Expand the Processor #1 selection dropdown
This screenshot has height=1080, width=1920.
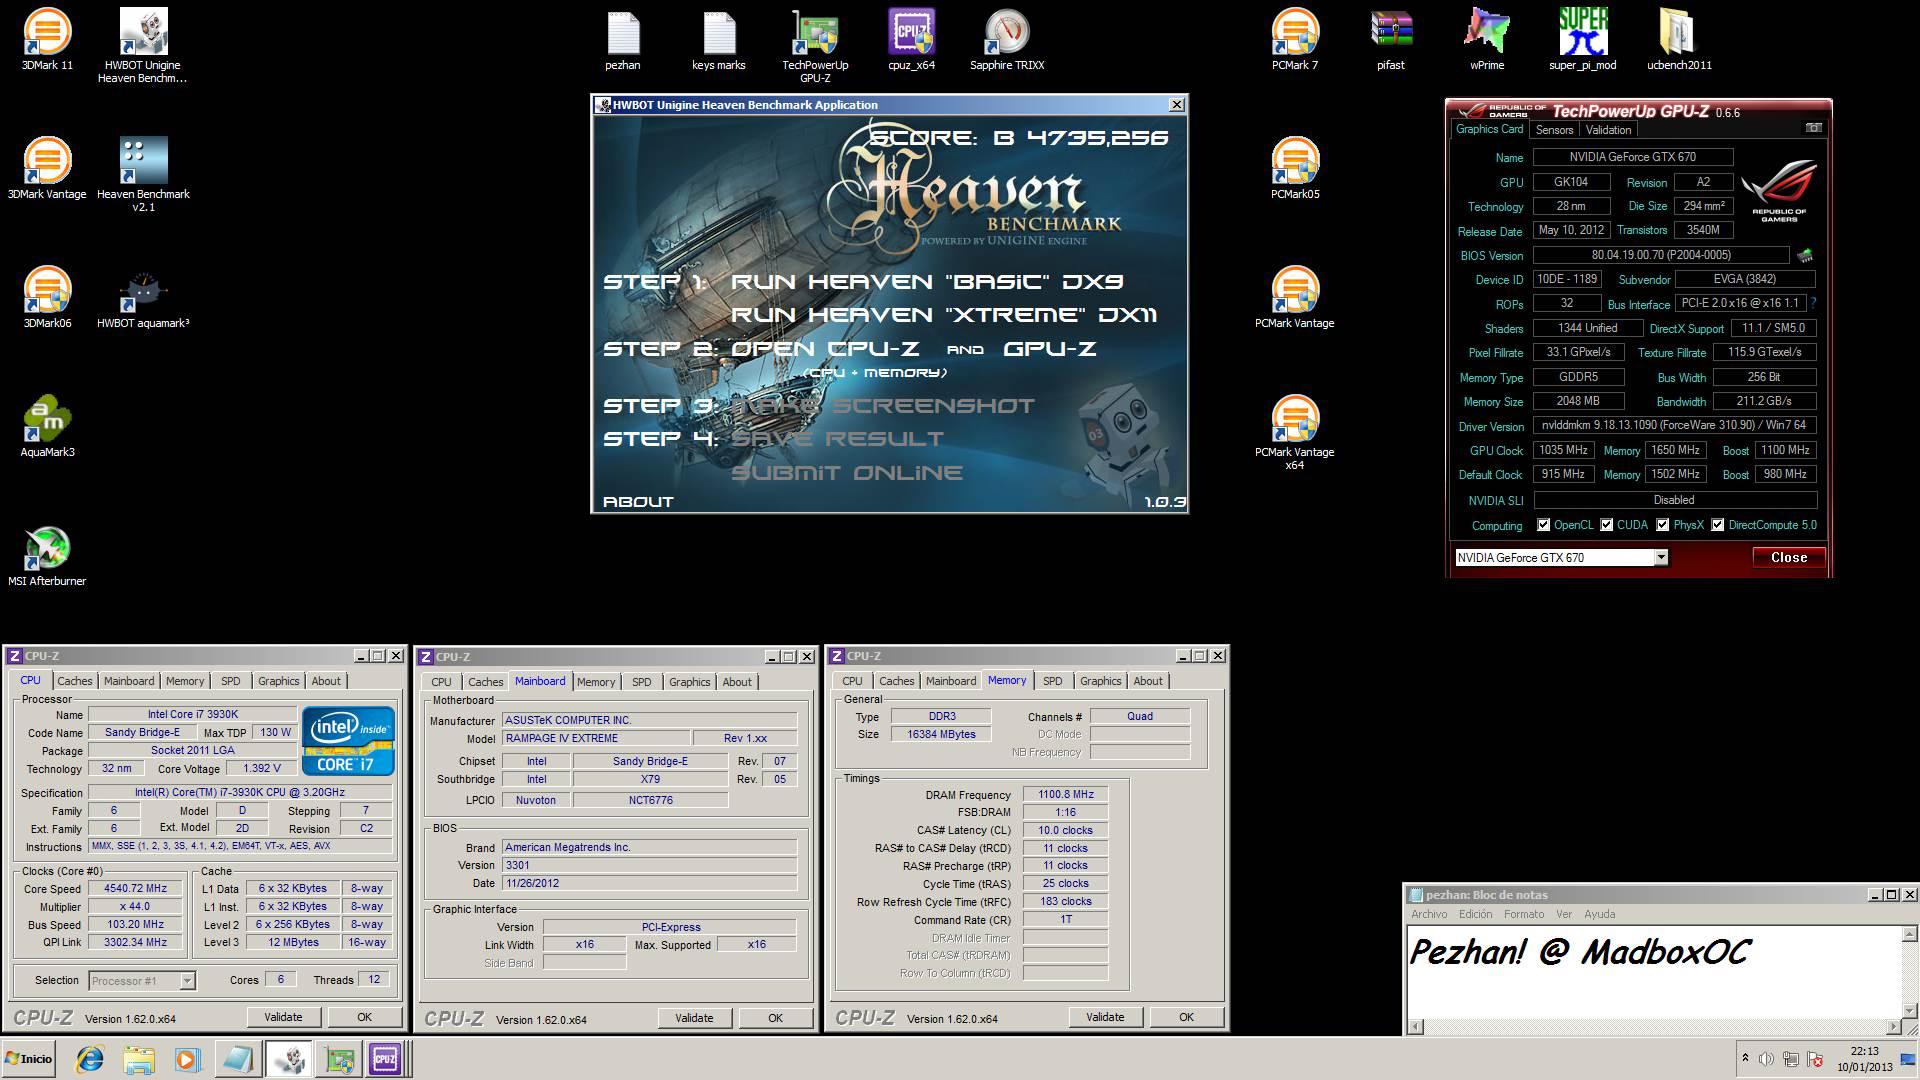[187, 981]
